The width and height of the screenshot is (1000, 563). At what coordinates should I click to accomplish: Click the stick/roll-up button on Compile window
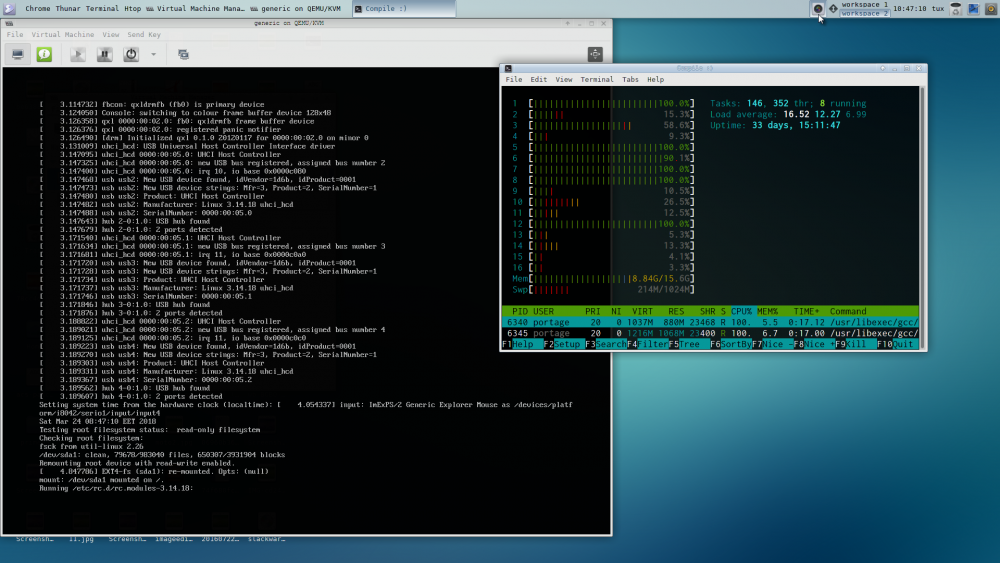point(883,68)
